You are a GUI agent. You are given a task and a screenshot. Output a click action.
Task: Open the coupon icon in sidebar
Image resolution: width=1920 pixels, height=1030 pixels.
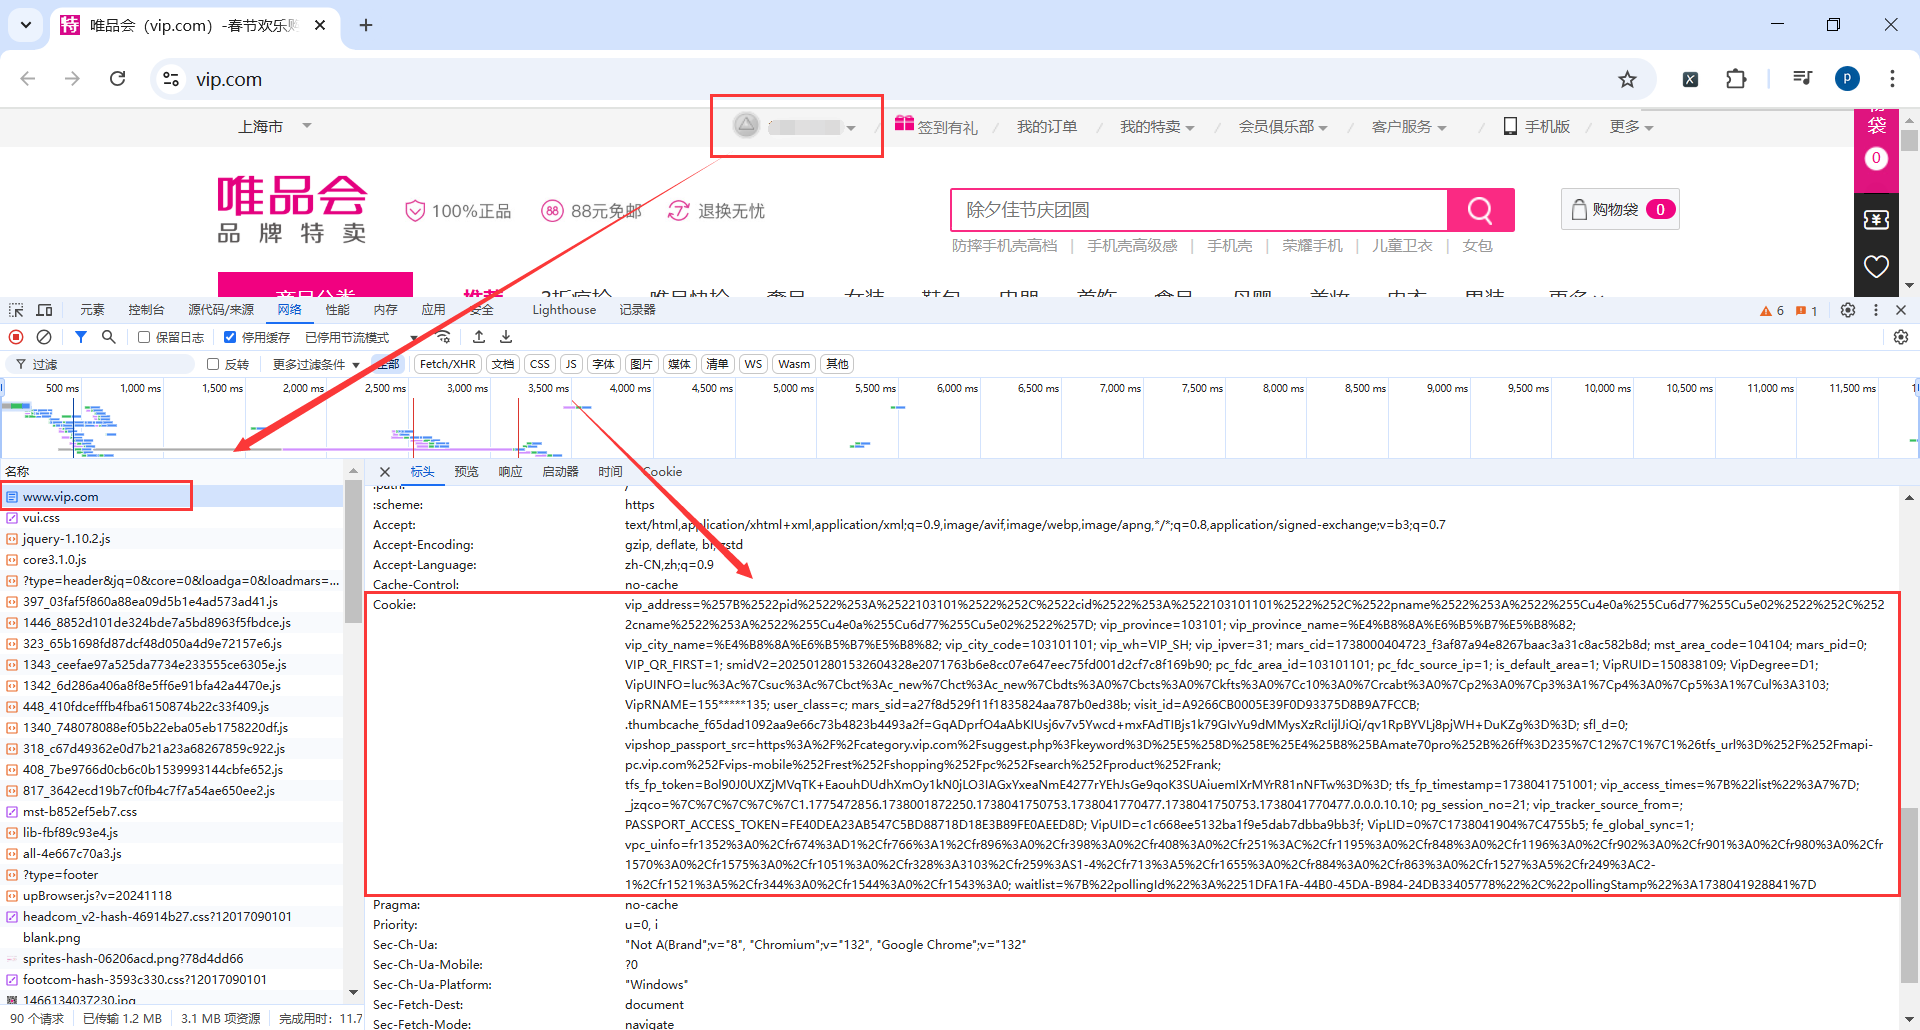point(1876,219)
